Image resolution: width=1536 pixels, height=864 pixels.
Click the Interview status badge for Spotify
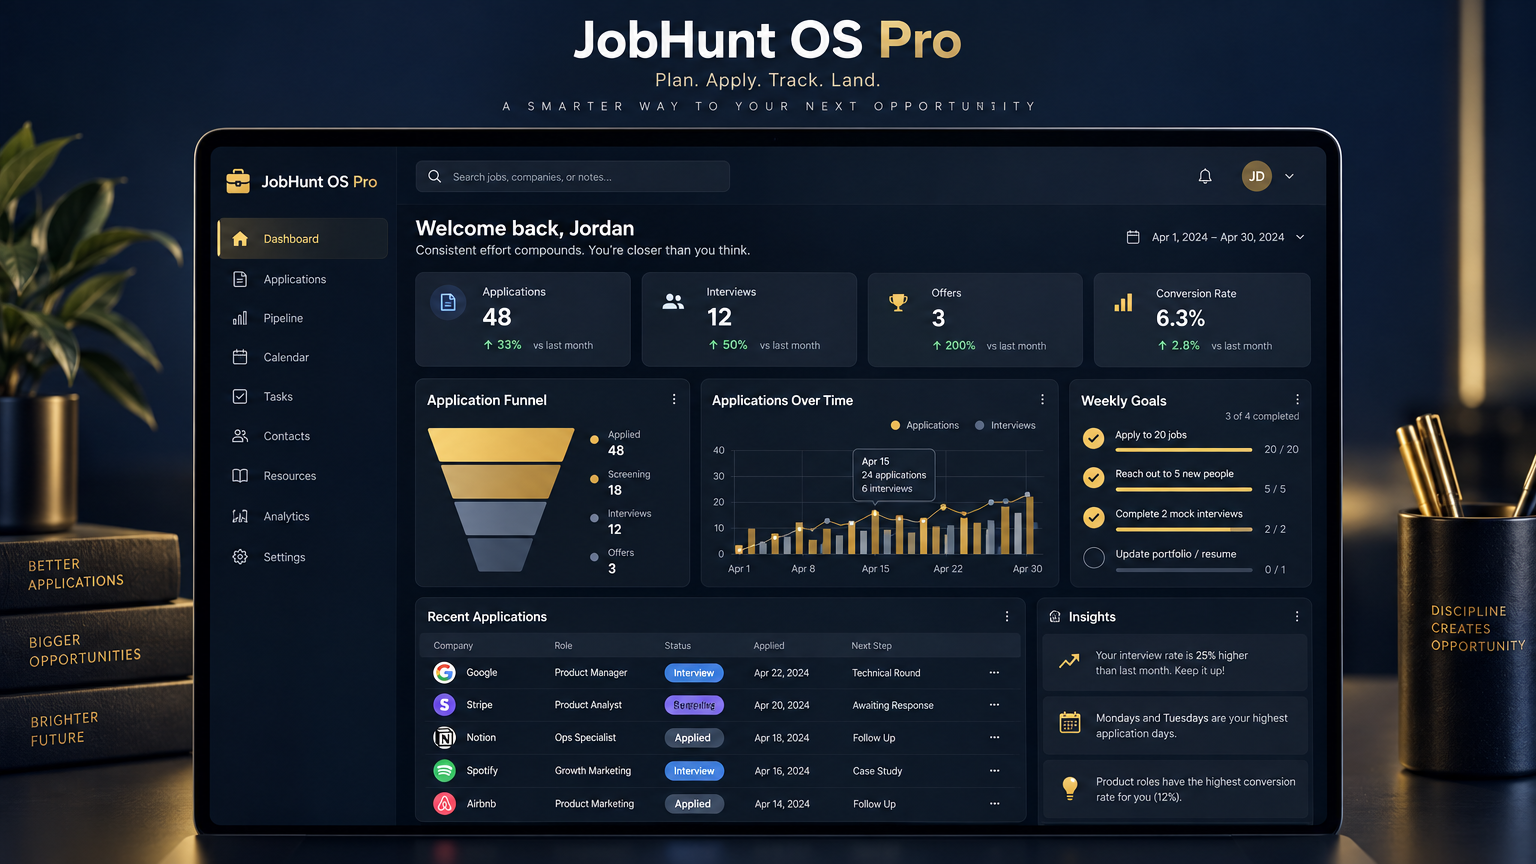694,771
